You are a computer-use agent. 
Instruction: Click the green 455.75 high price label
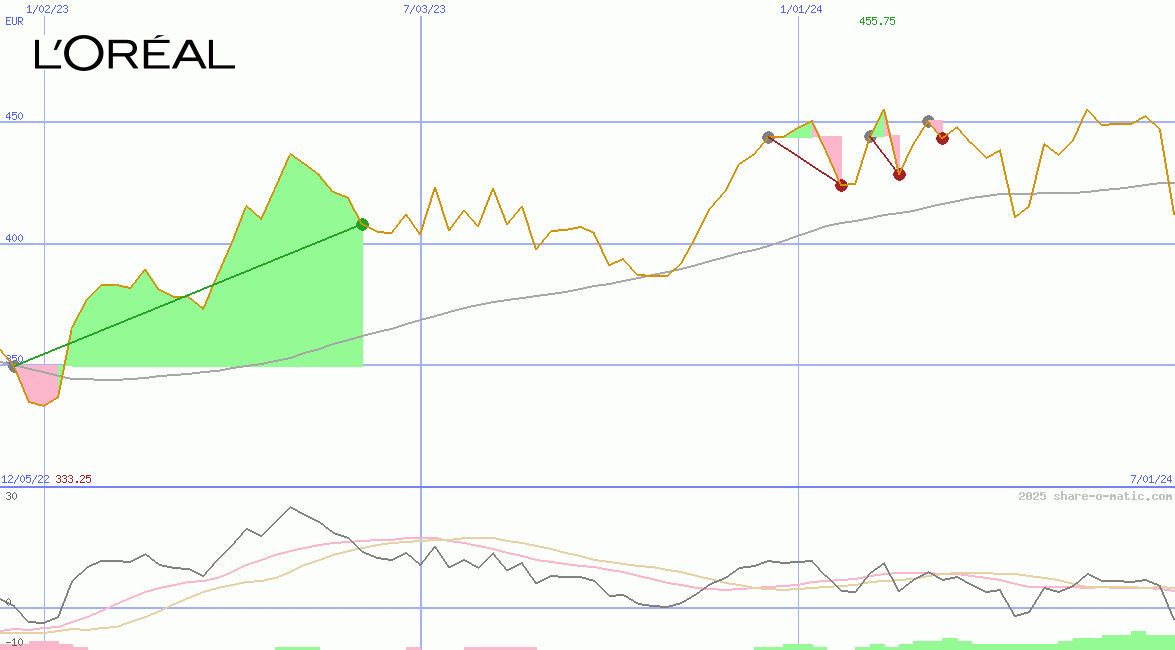point(877,21)
